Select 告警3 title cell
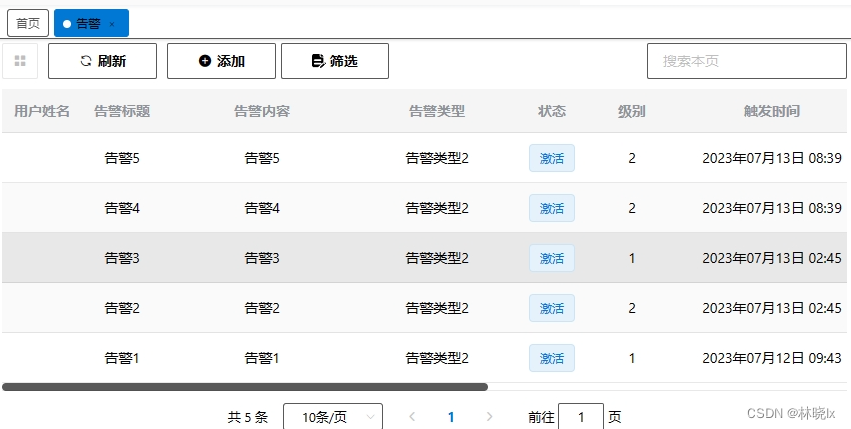This screenshot has width=851, height=429. [x=122, y=258]
